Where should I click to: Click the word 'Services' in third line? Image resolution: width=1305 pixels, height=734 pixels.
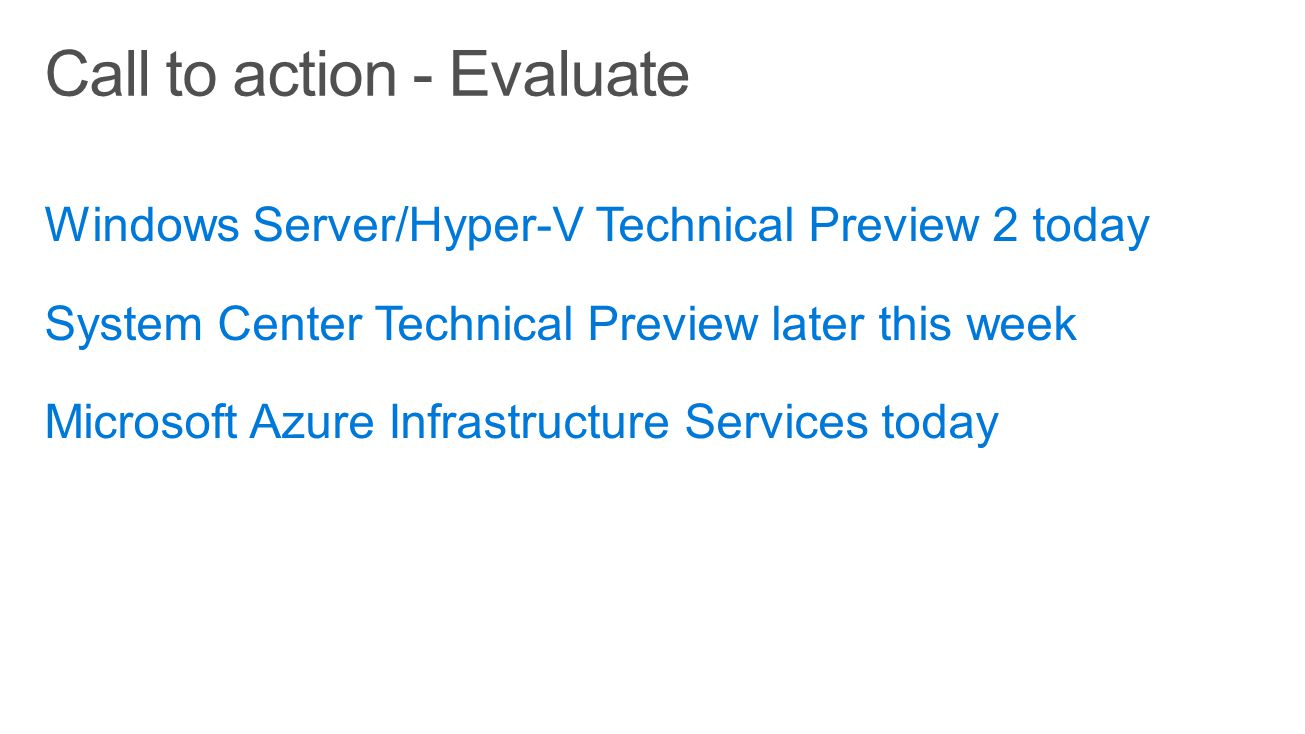pyautogui.click(x=776, y=421)
